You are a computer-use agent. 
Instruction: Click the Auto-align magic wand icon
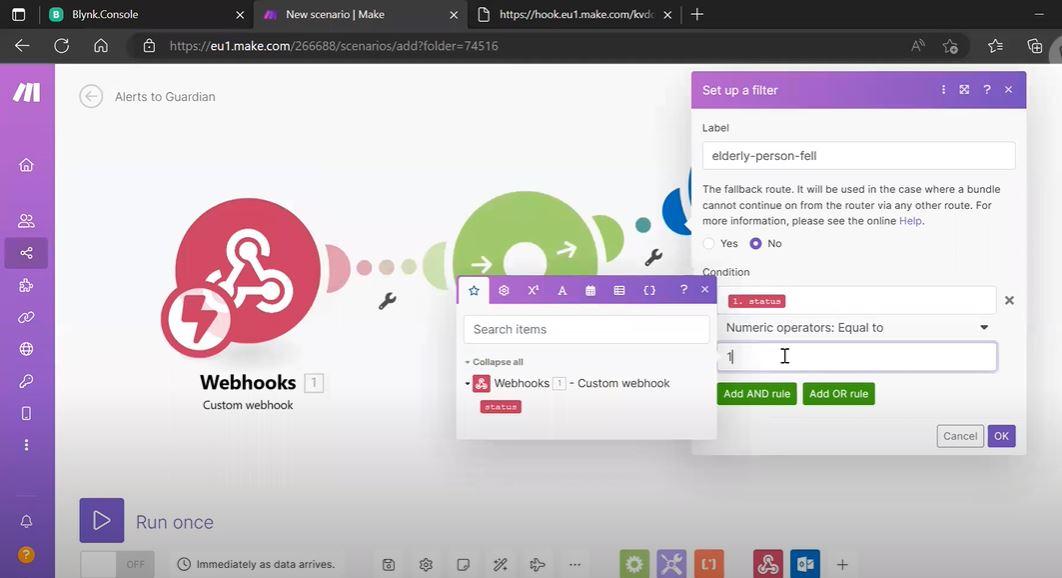501,564
